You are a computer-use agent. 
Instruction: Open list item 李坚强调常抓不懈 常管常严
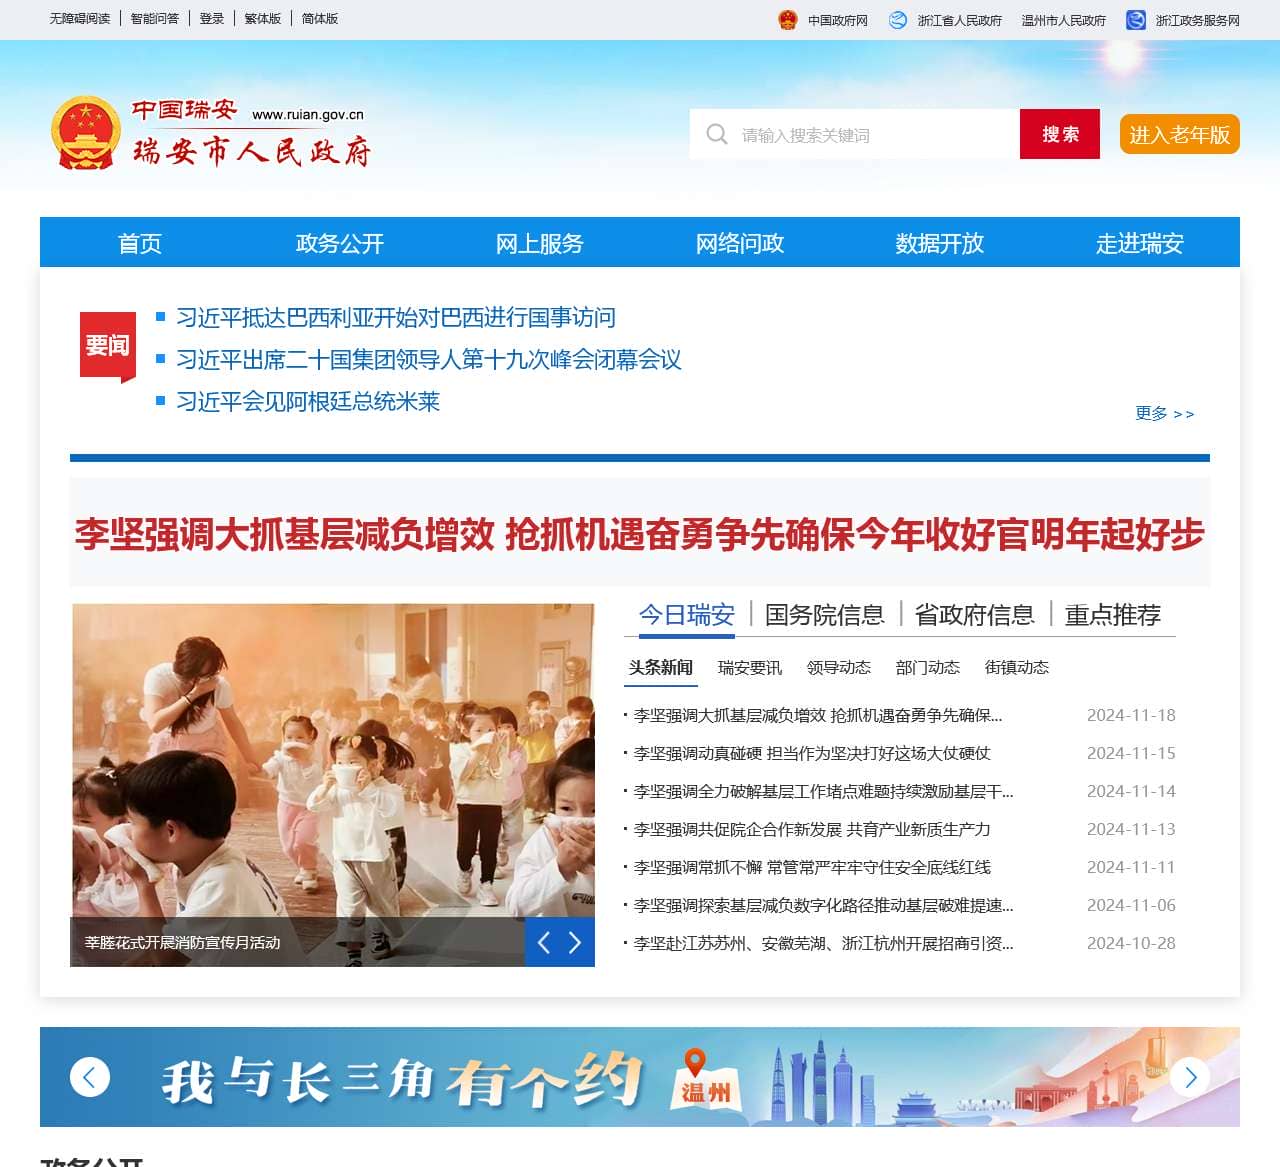coord(812,867)
